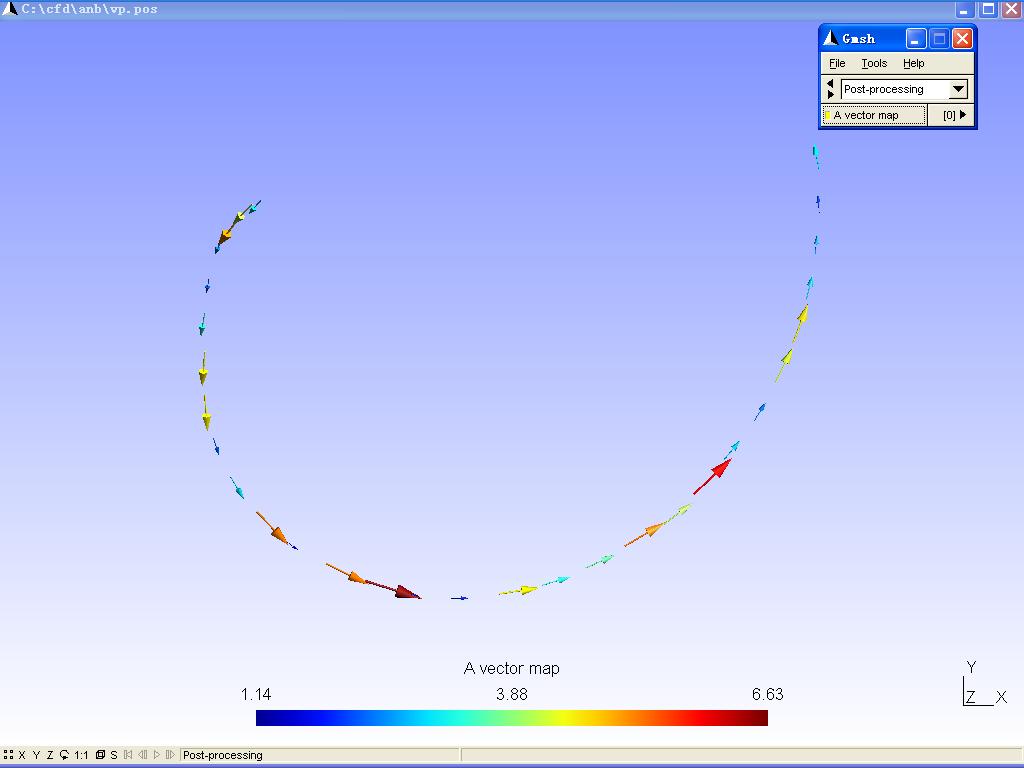Step the animation forward one frame
Viewport: 1024px width, 768px height.
170,755
